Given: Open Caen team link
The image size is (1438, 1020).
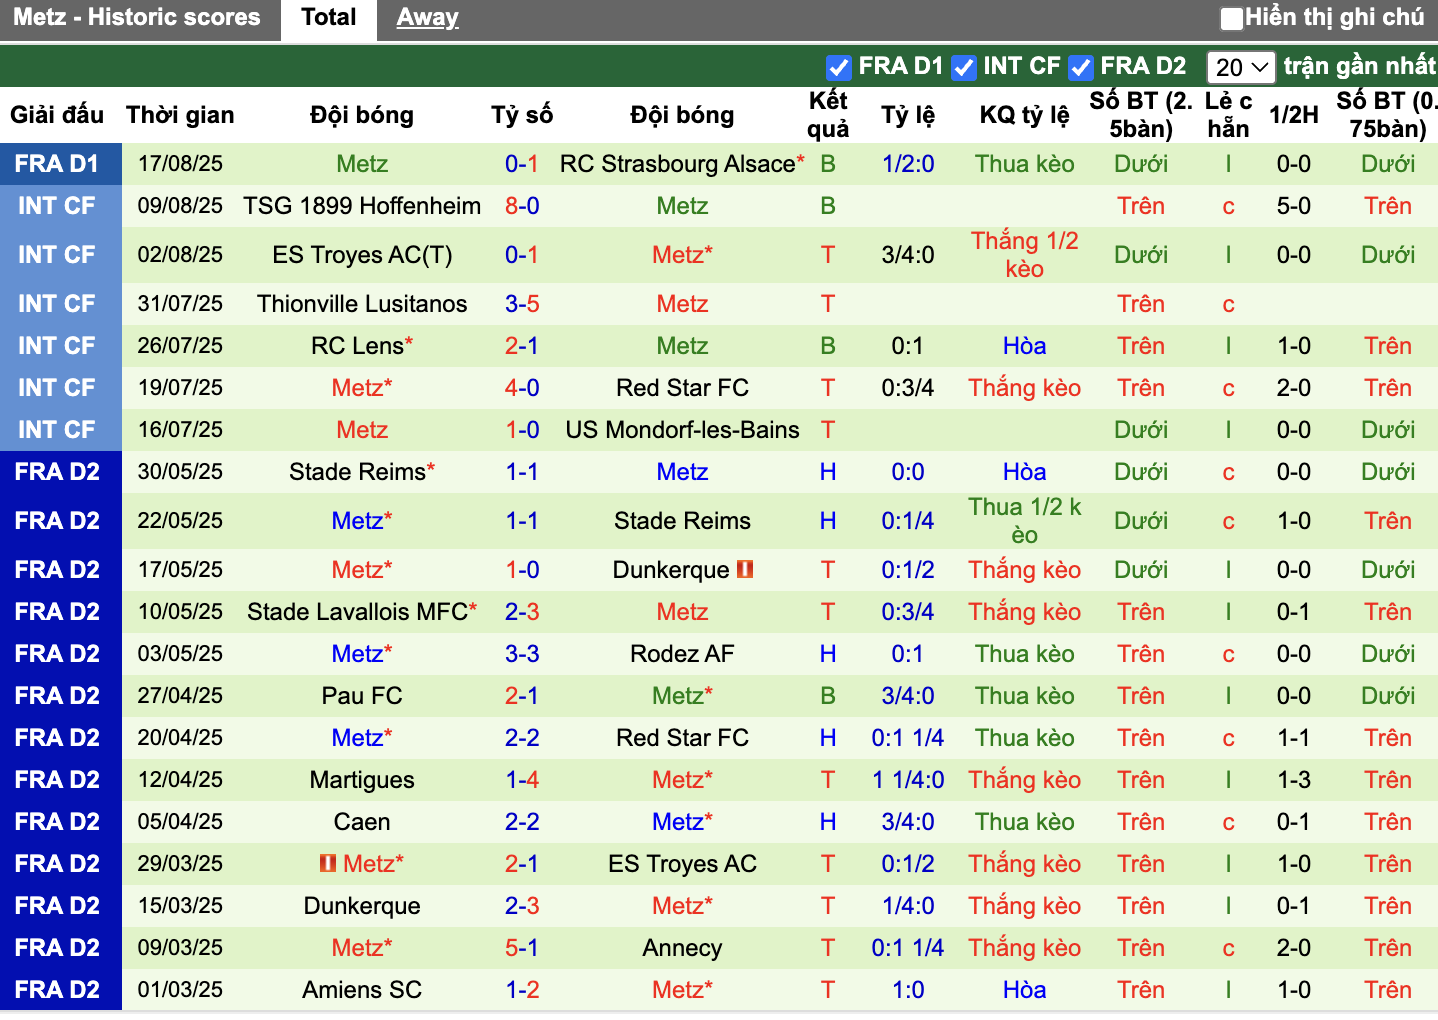Looking at the screenshot, I should tap(362, 822).
